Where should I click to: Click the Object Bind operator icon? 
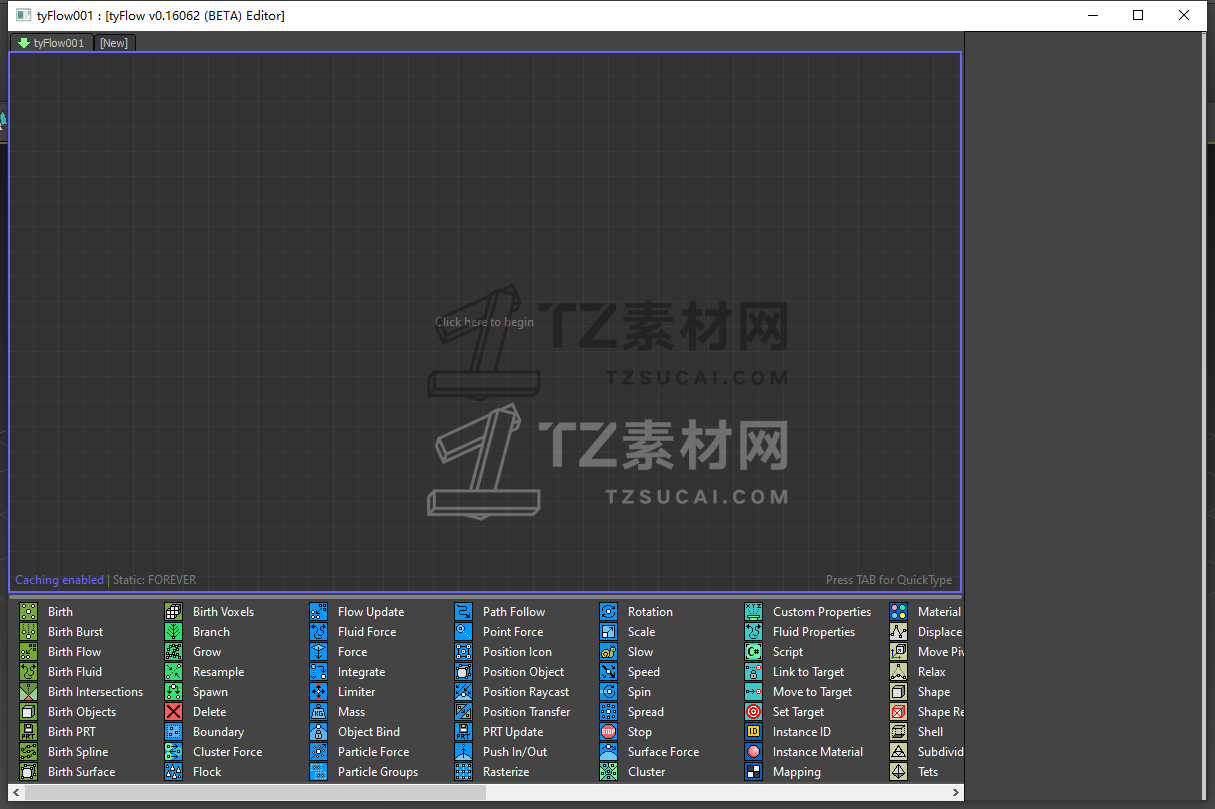[x=318, y=731]
